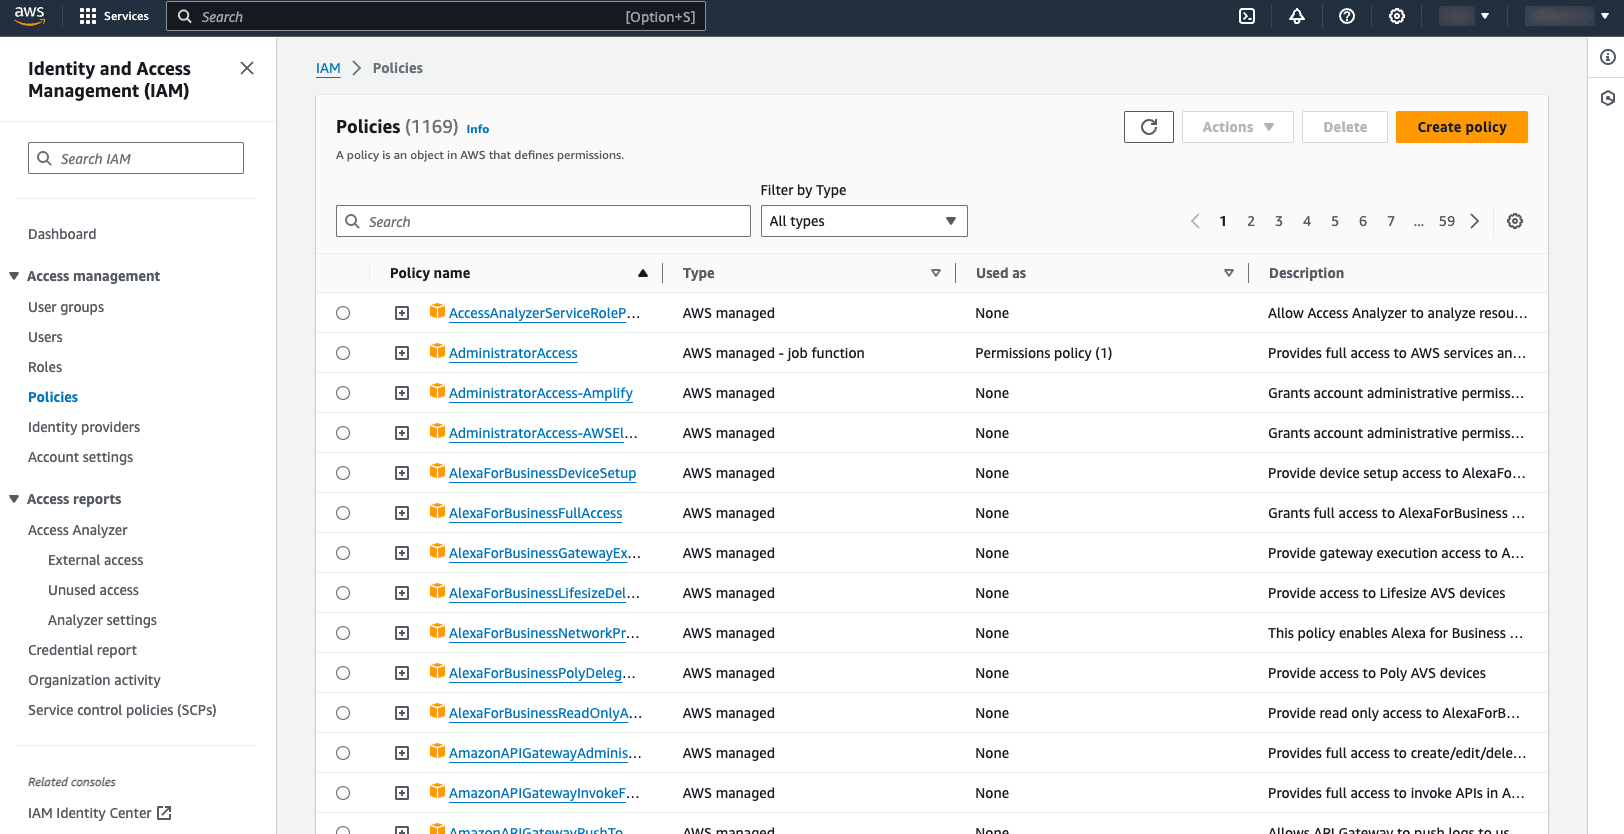Open the Actions dropdown
The image size is (1624, 834).
(1238, 127)
